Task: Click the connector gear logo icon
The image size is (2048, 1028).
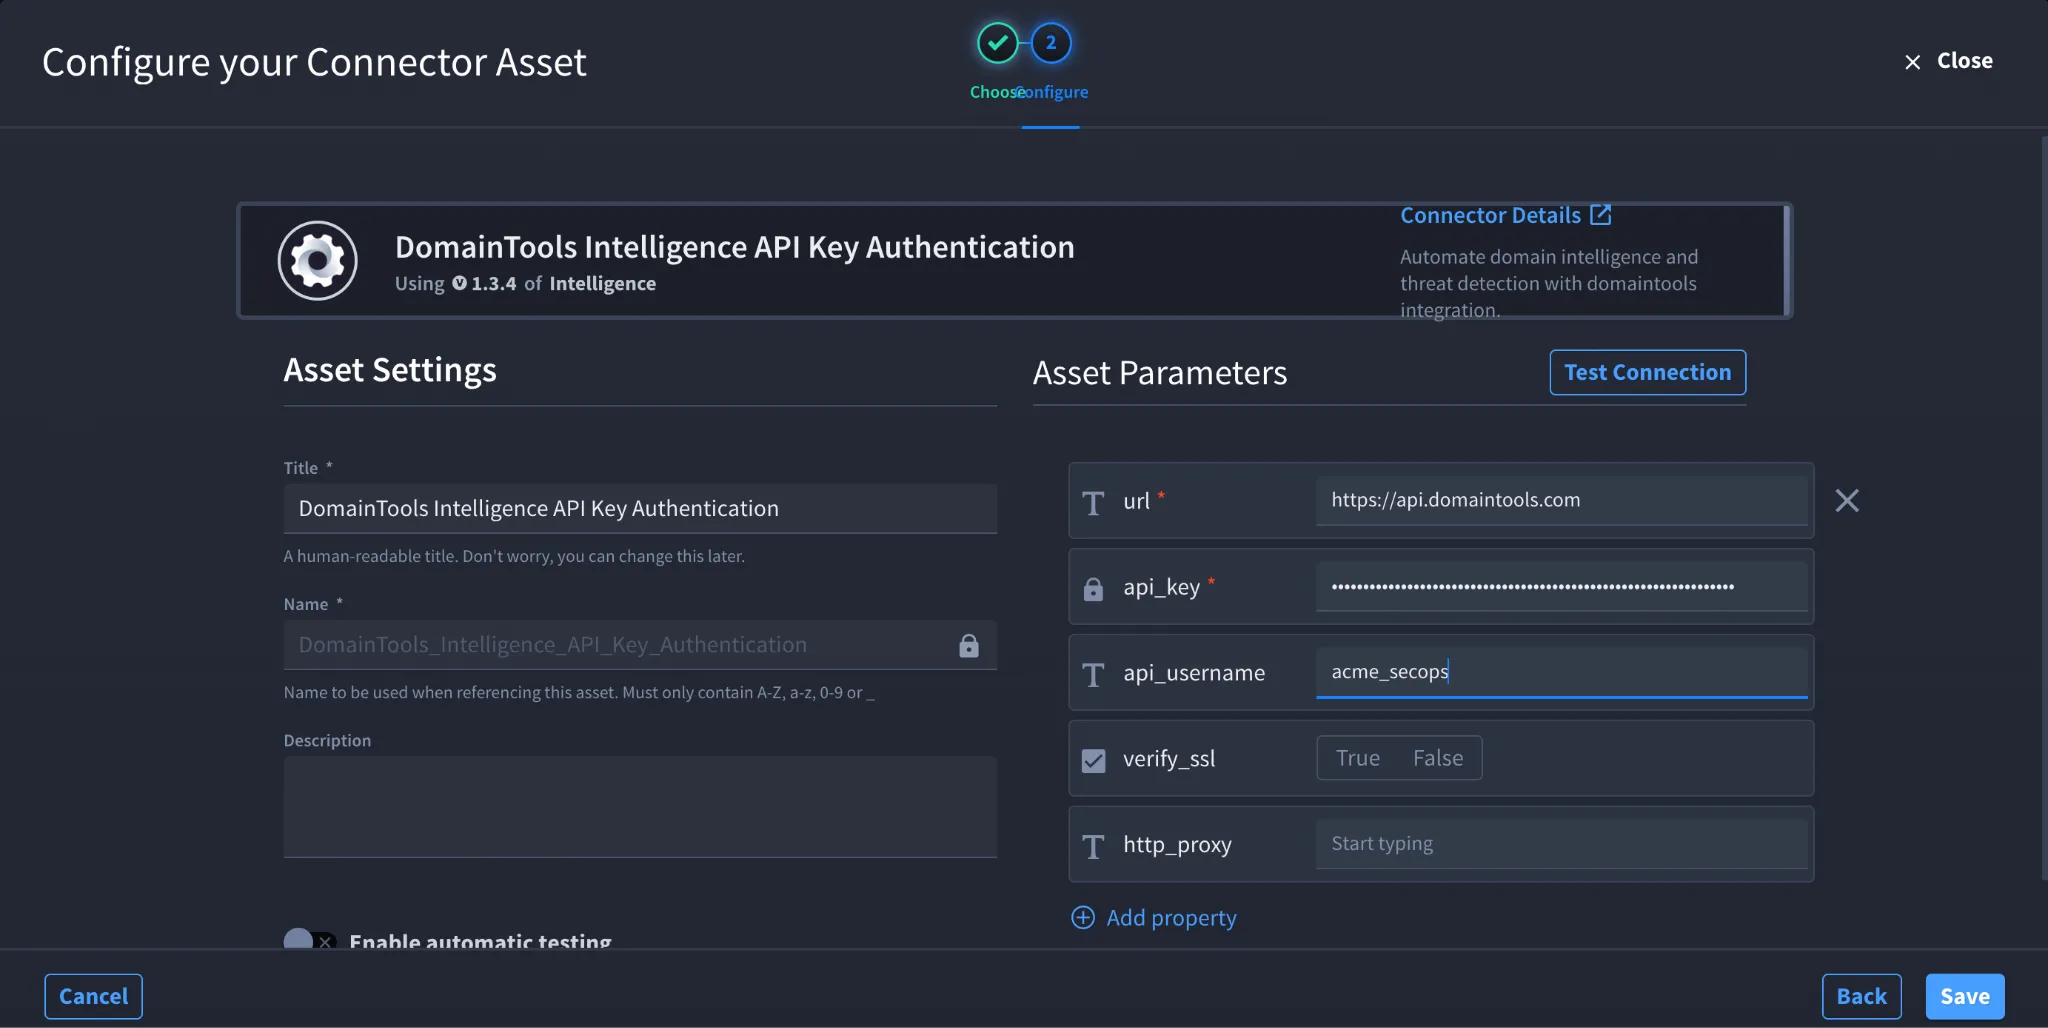Action: click(317, 261)
